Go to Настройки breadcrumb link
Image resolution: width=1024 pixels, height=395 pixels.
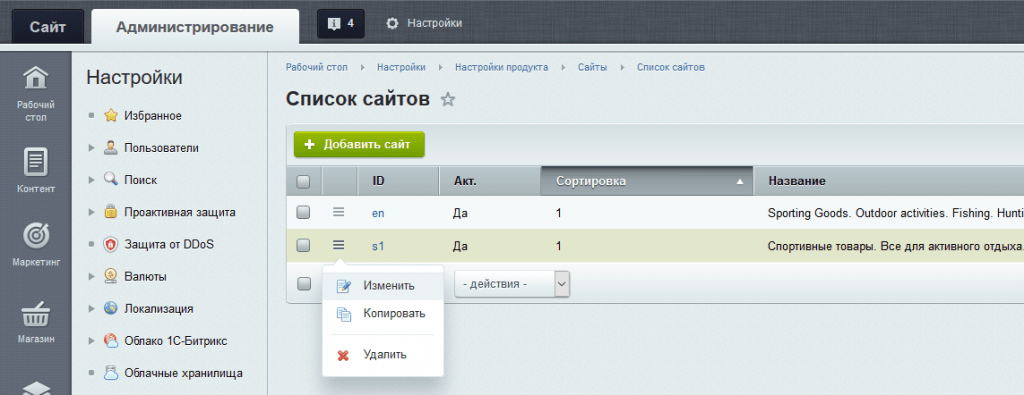coord(401,67)
